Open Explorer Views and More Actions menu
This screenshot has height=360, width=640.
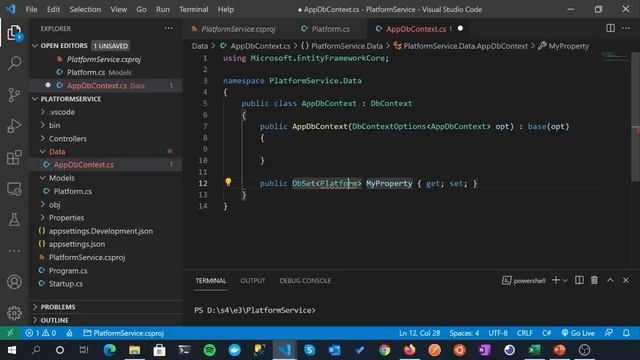coord(169,28)
